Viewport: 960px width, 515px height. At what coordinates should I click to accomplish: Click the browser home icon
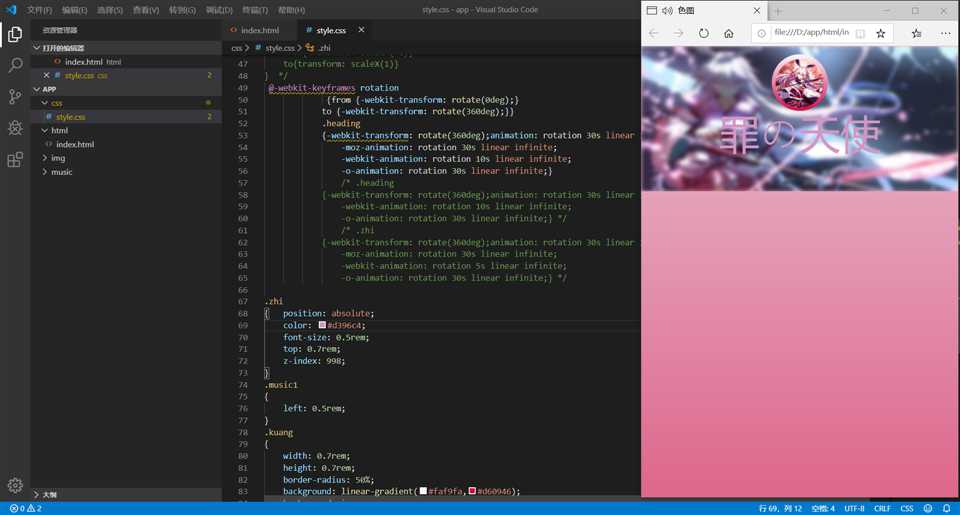click(729, 33)
